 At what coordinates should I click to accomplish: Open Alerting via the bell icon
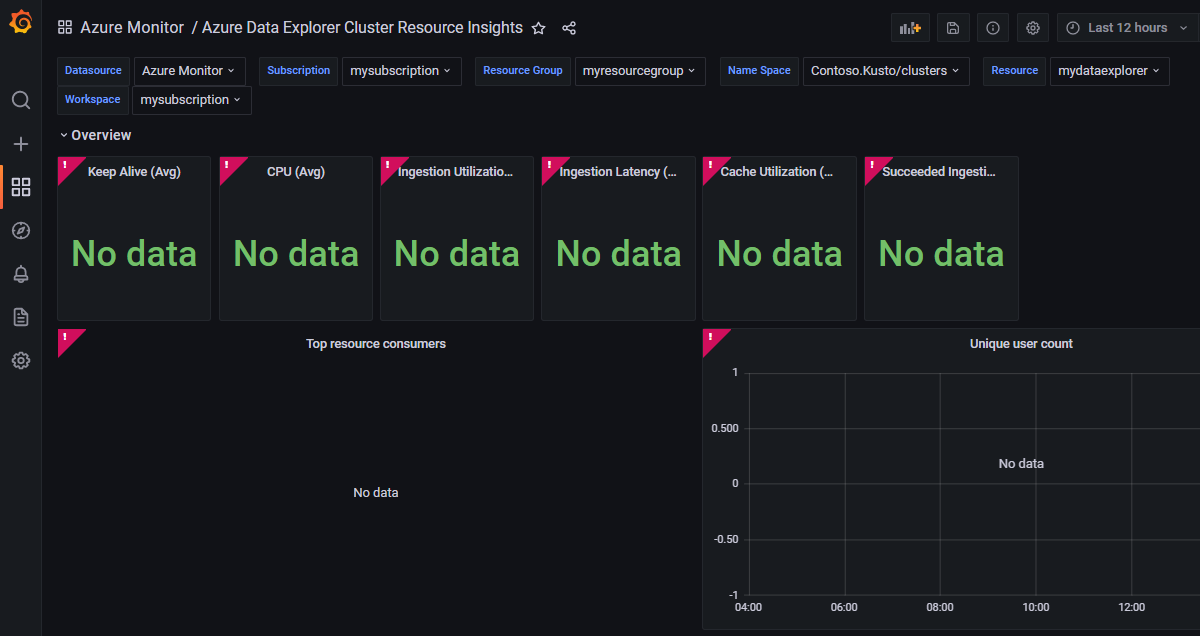click(x=20, y=273)
